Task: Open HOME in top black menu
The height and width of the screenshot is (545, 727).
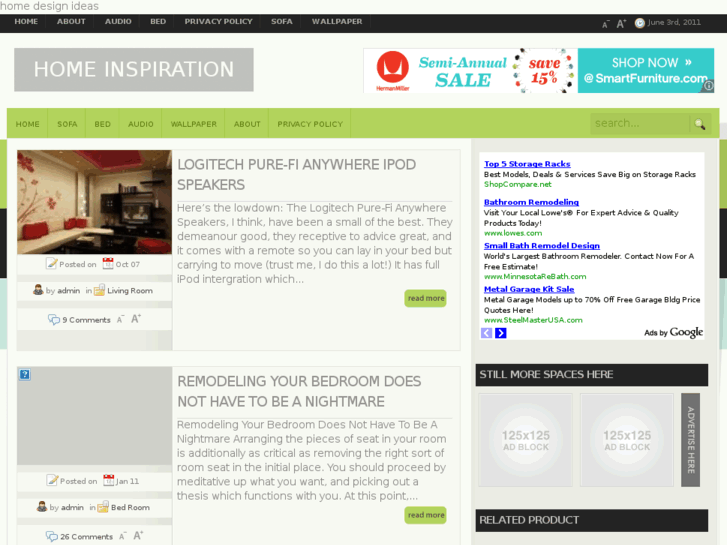Action: click(26, 21)
